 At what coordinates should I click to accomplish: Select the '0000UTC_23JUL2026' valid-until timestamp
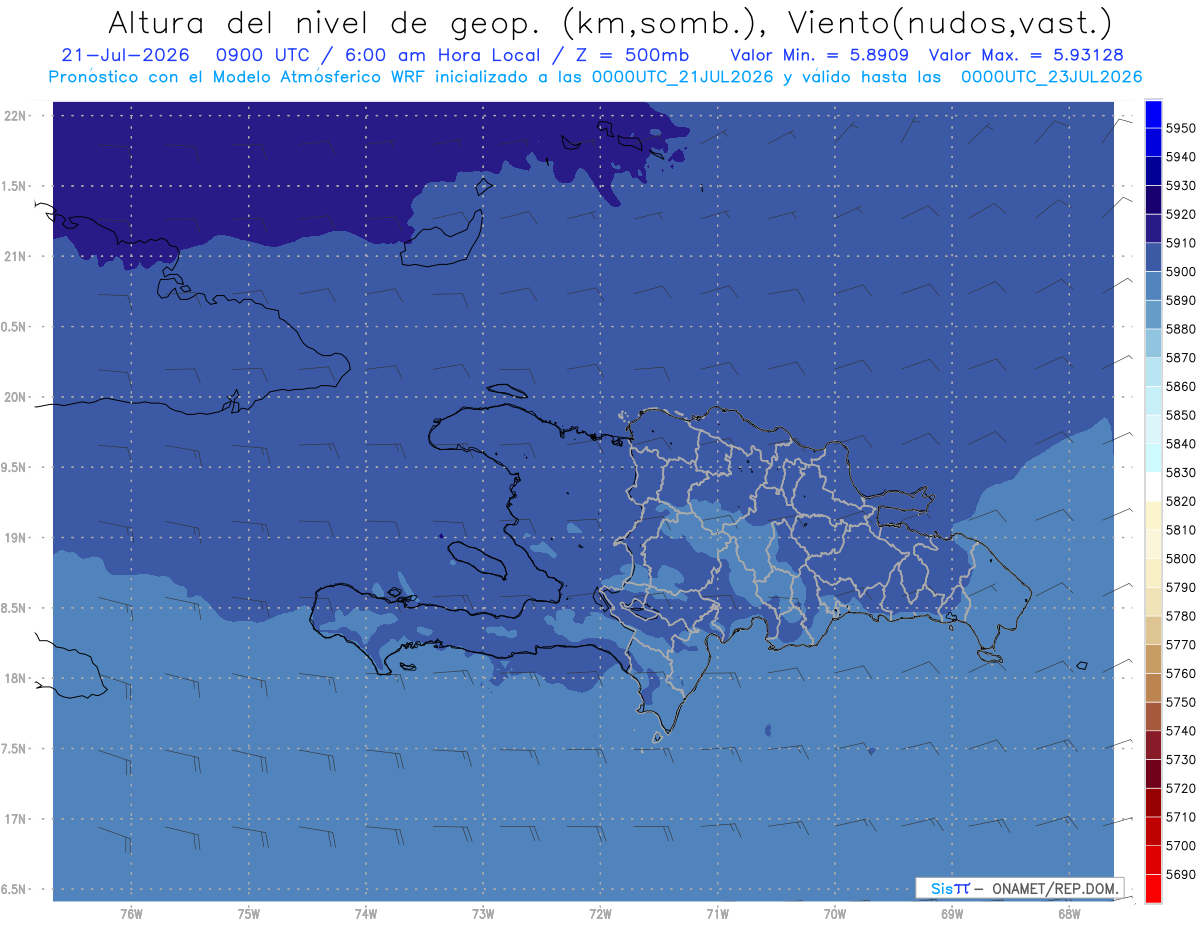[x=1052, y=76]
